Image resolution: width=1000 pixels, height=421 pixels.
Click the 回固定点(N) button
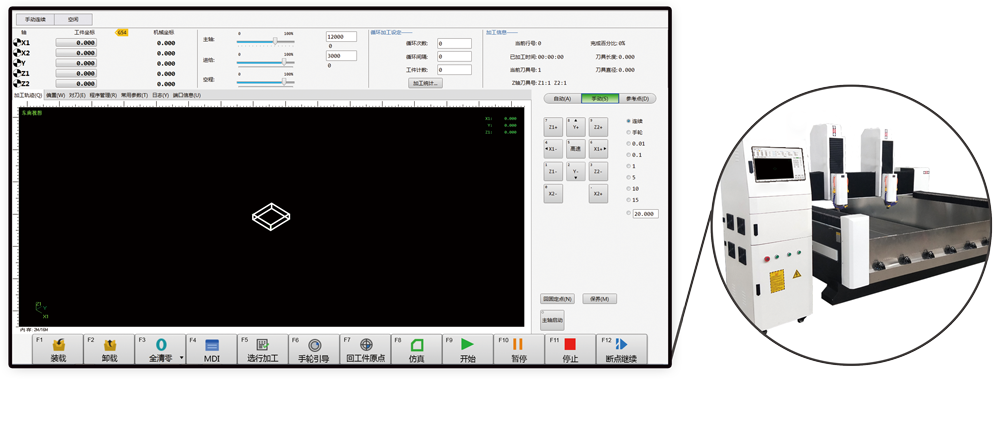[x=557, y=299]
